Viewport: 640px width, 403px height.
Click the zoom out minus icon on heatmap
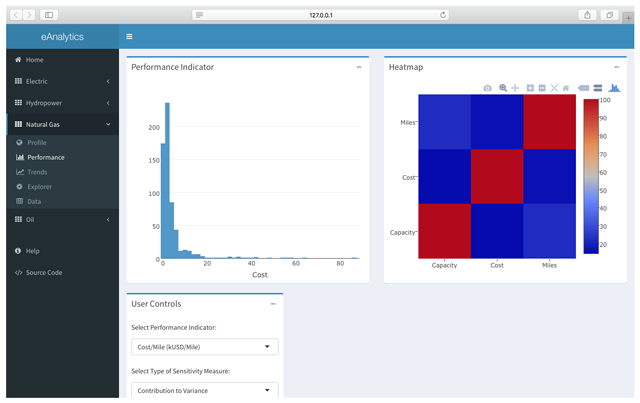(x=541, y=88)
